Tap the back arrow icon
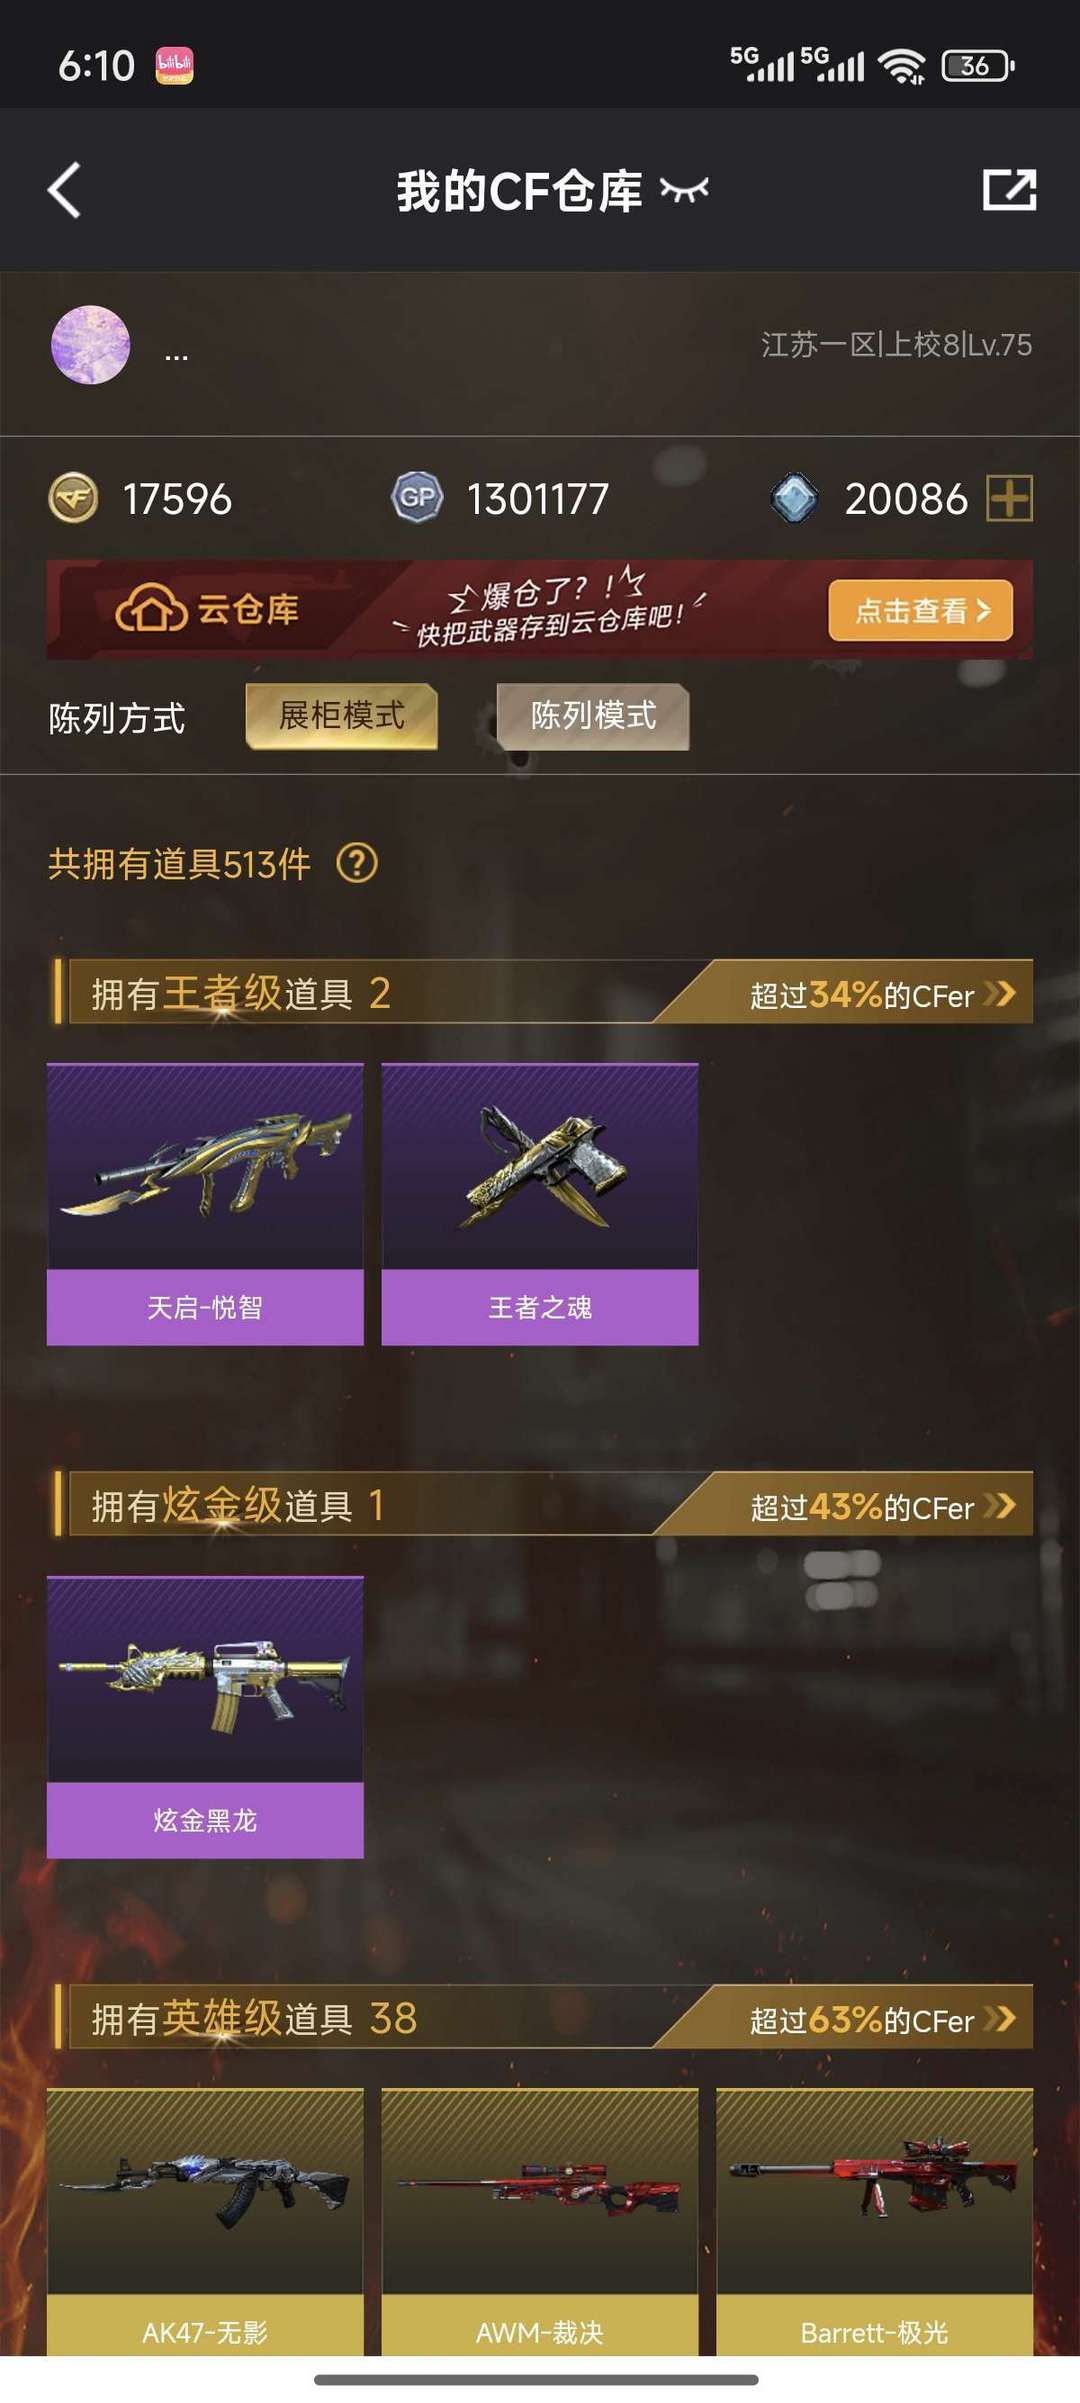The width and height of the screenshot is (1080, 2403). tap(64, 190)
